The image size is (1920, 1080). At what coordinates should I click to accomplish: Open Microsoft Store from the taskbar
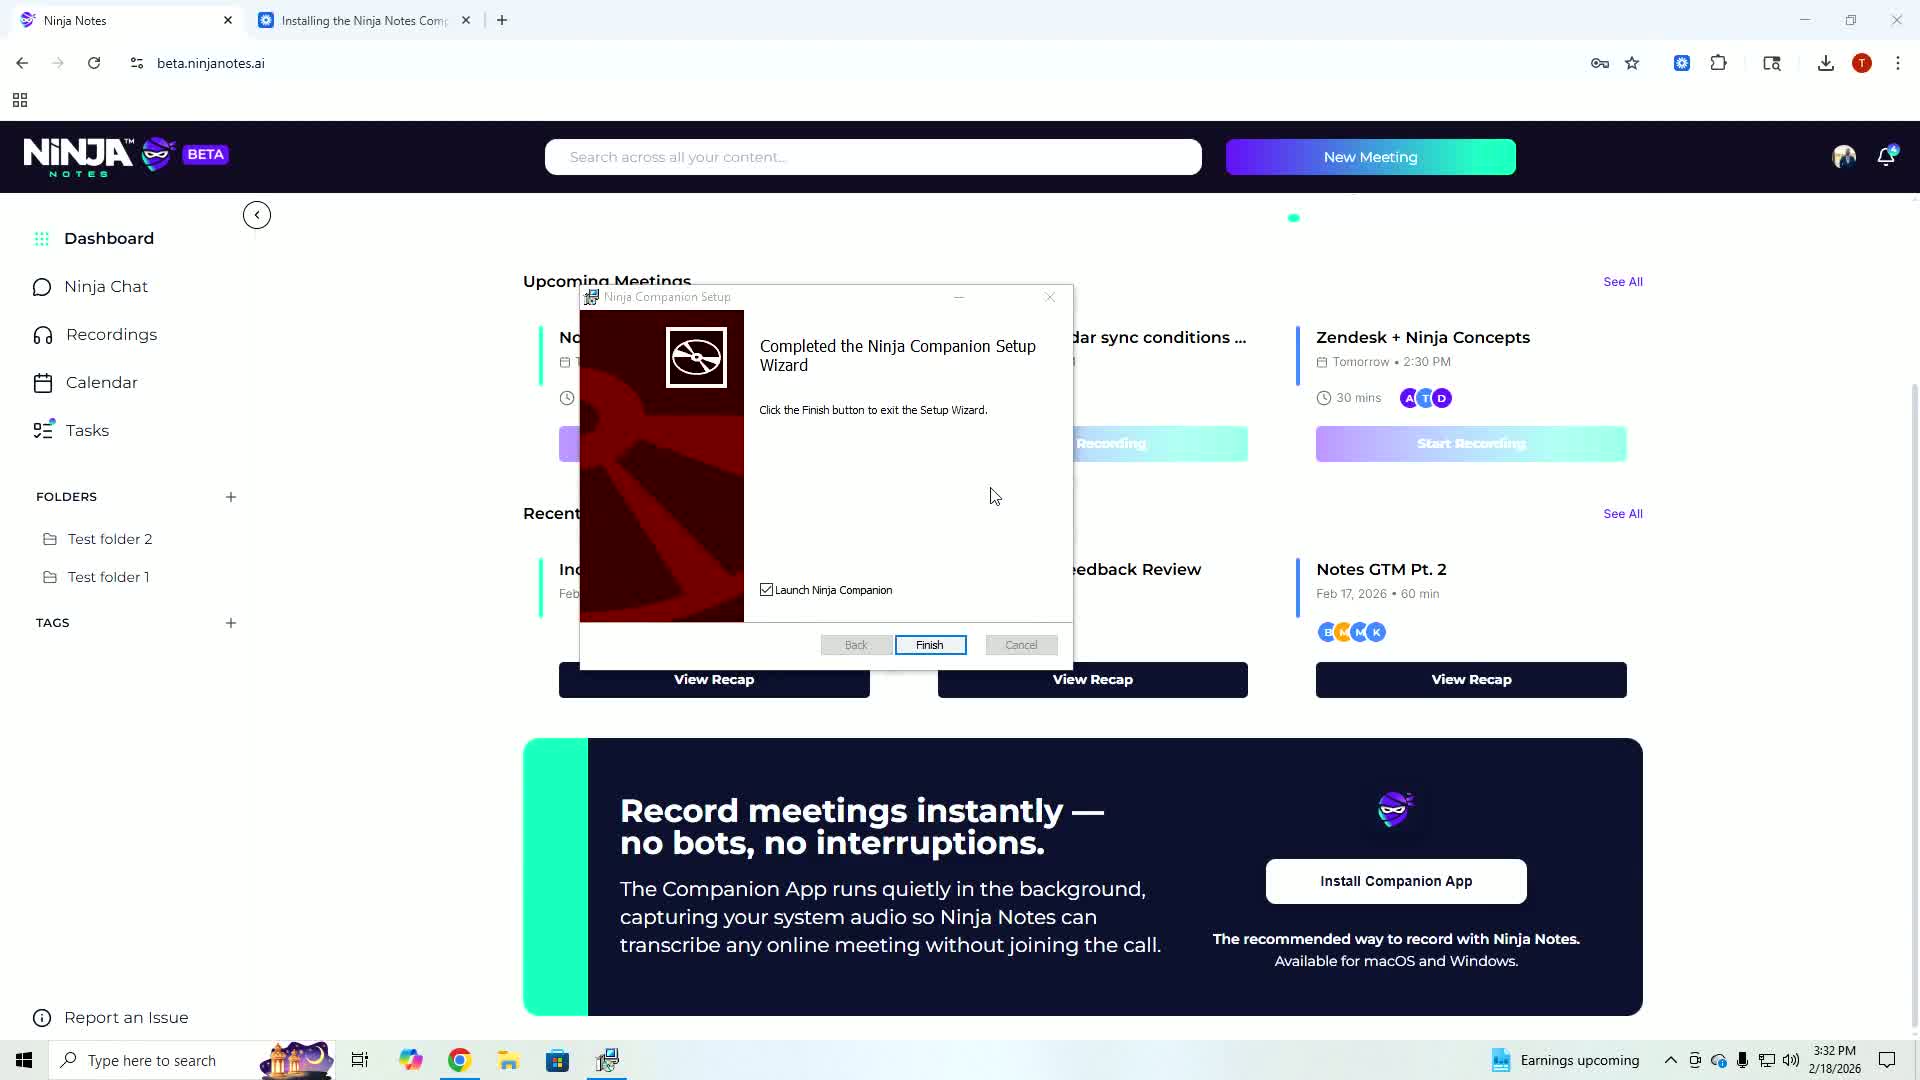click(x=557, y=1060)
